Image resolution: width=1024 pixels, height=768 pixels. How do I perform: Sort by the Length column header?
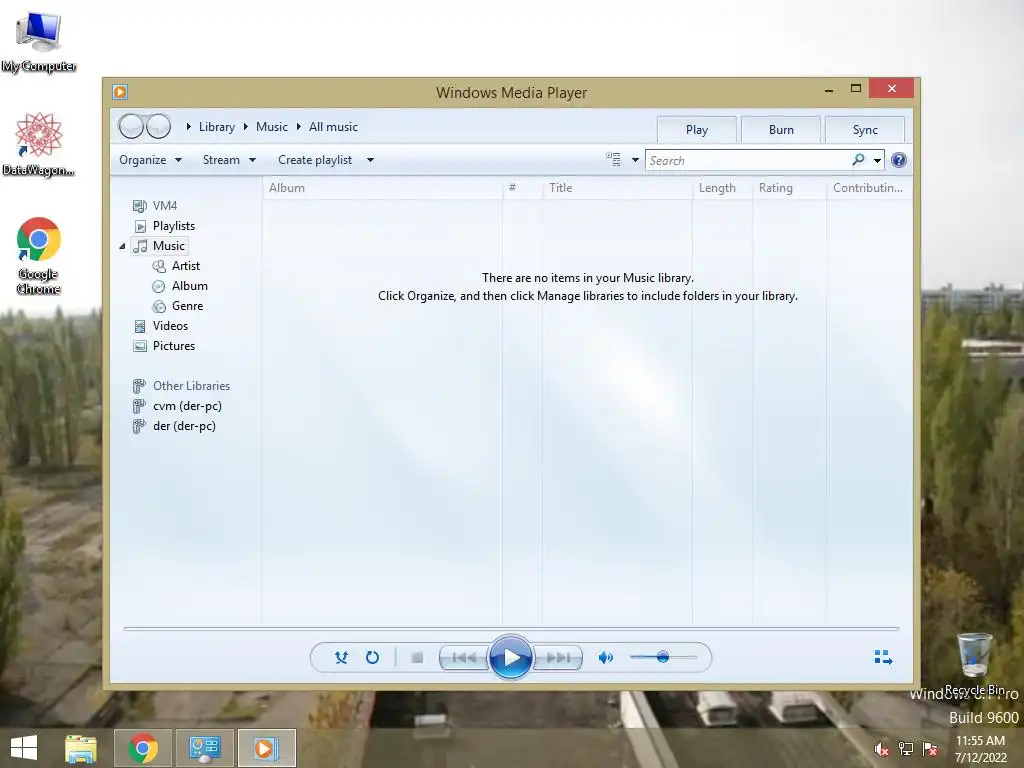coord(722,188)
